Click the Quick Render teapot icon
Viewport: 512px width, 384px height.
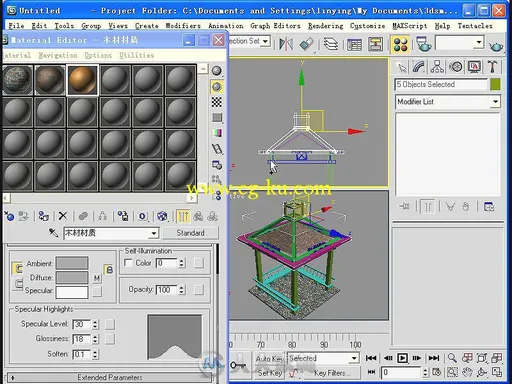(496, 46)
